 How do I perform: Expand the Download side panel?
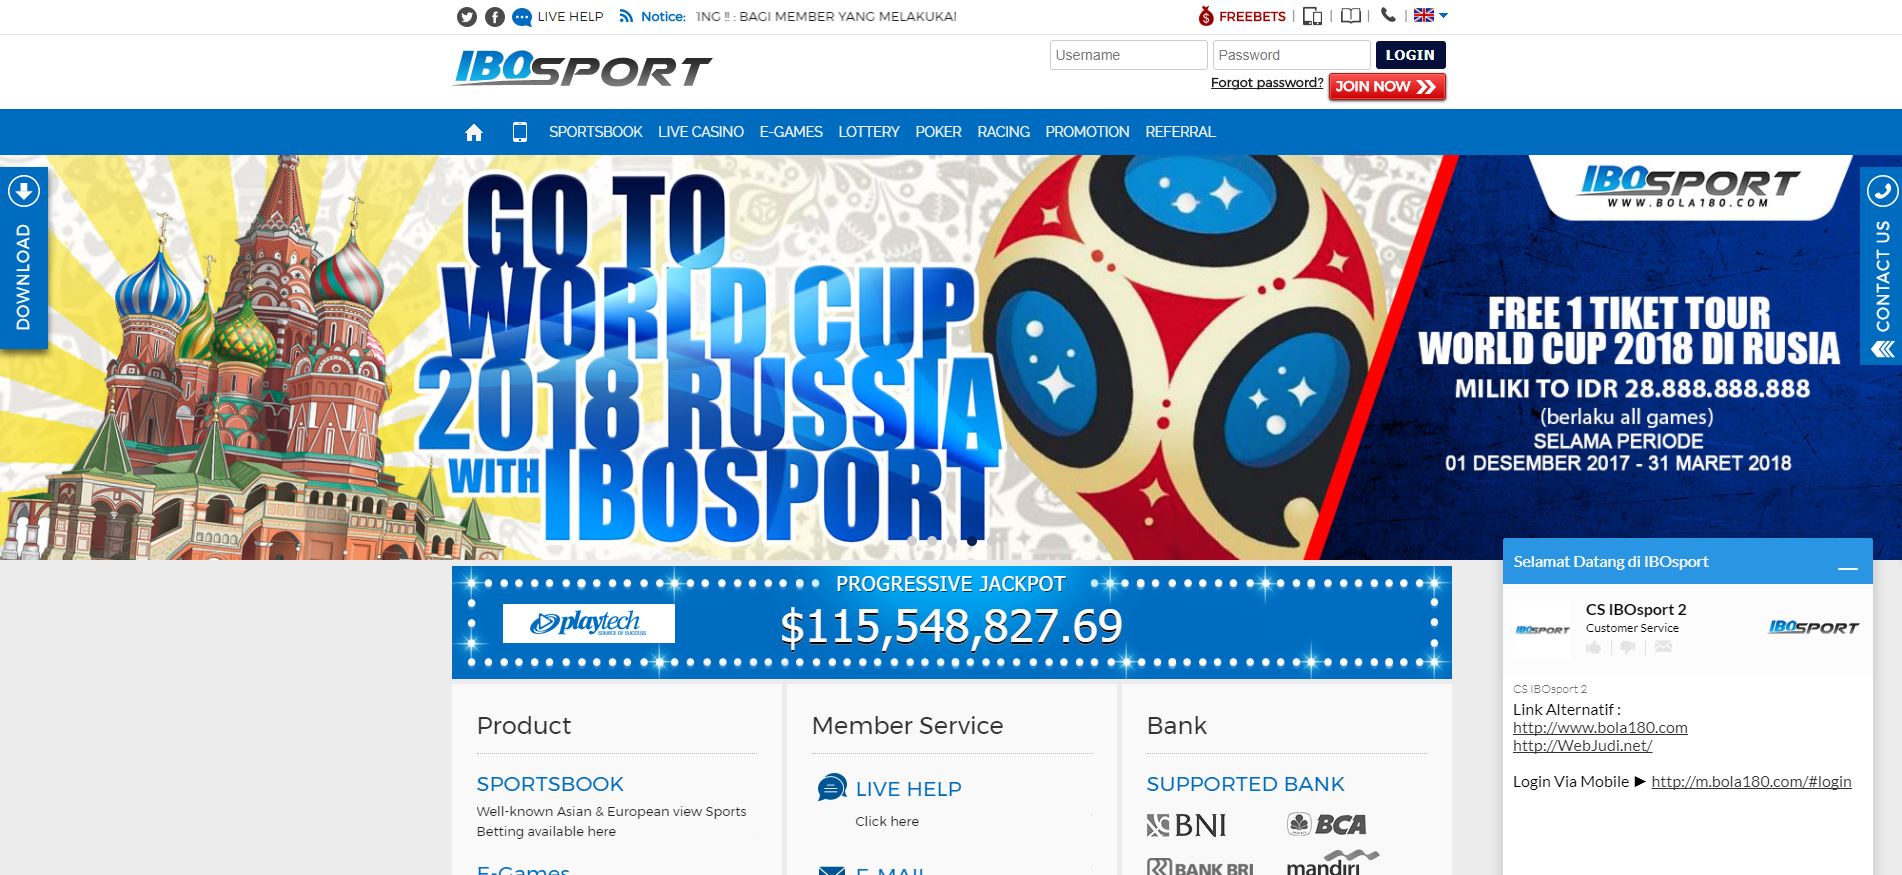[x=23, y=259]
